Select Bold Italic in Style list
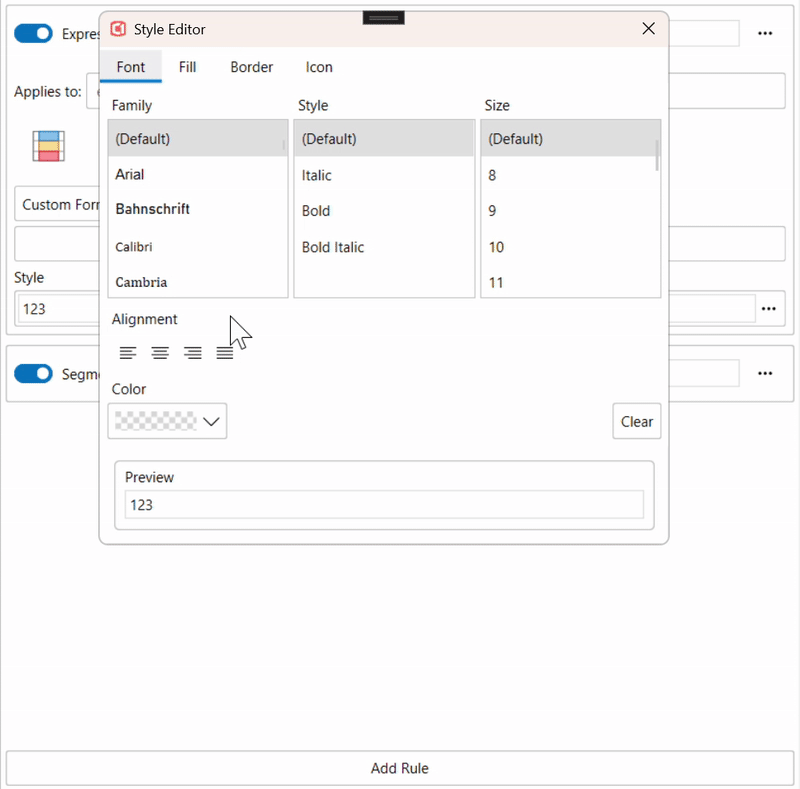Screen dimensions: 800x789 point(333,247)
